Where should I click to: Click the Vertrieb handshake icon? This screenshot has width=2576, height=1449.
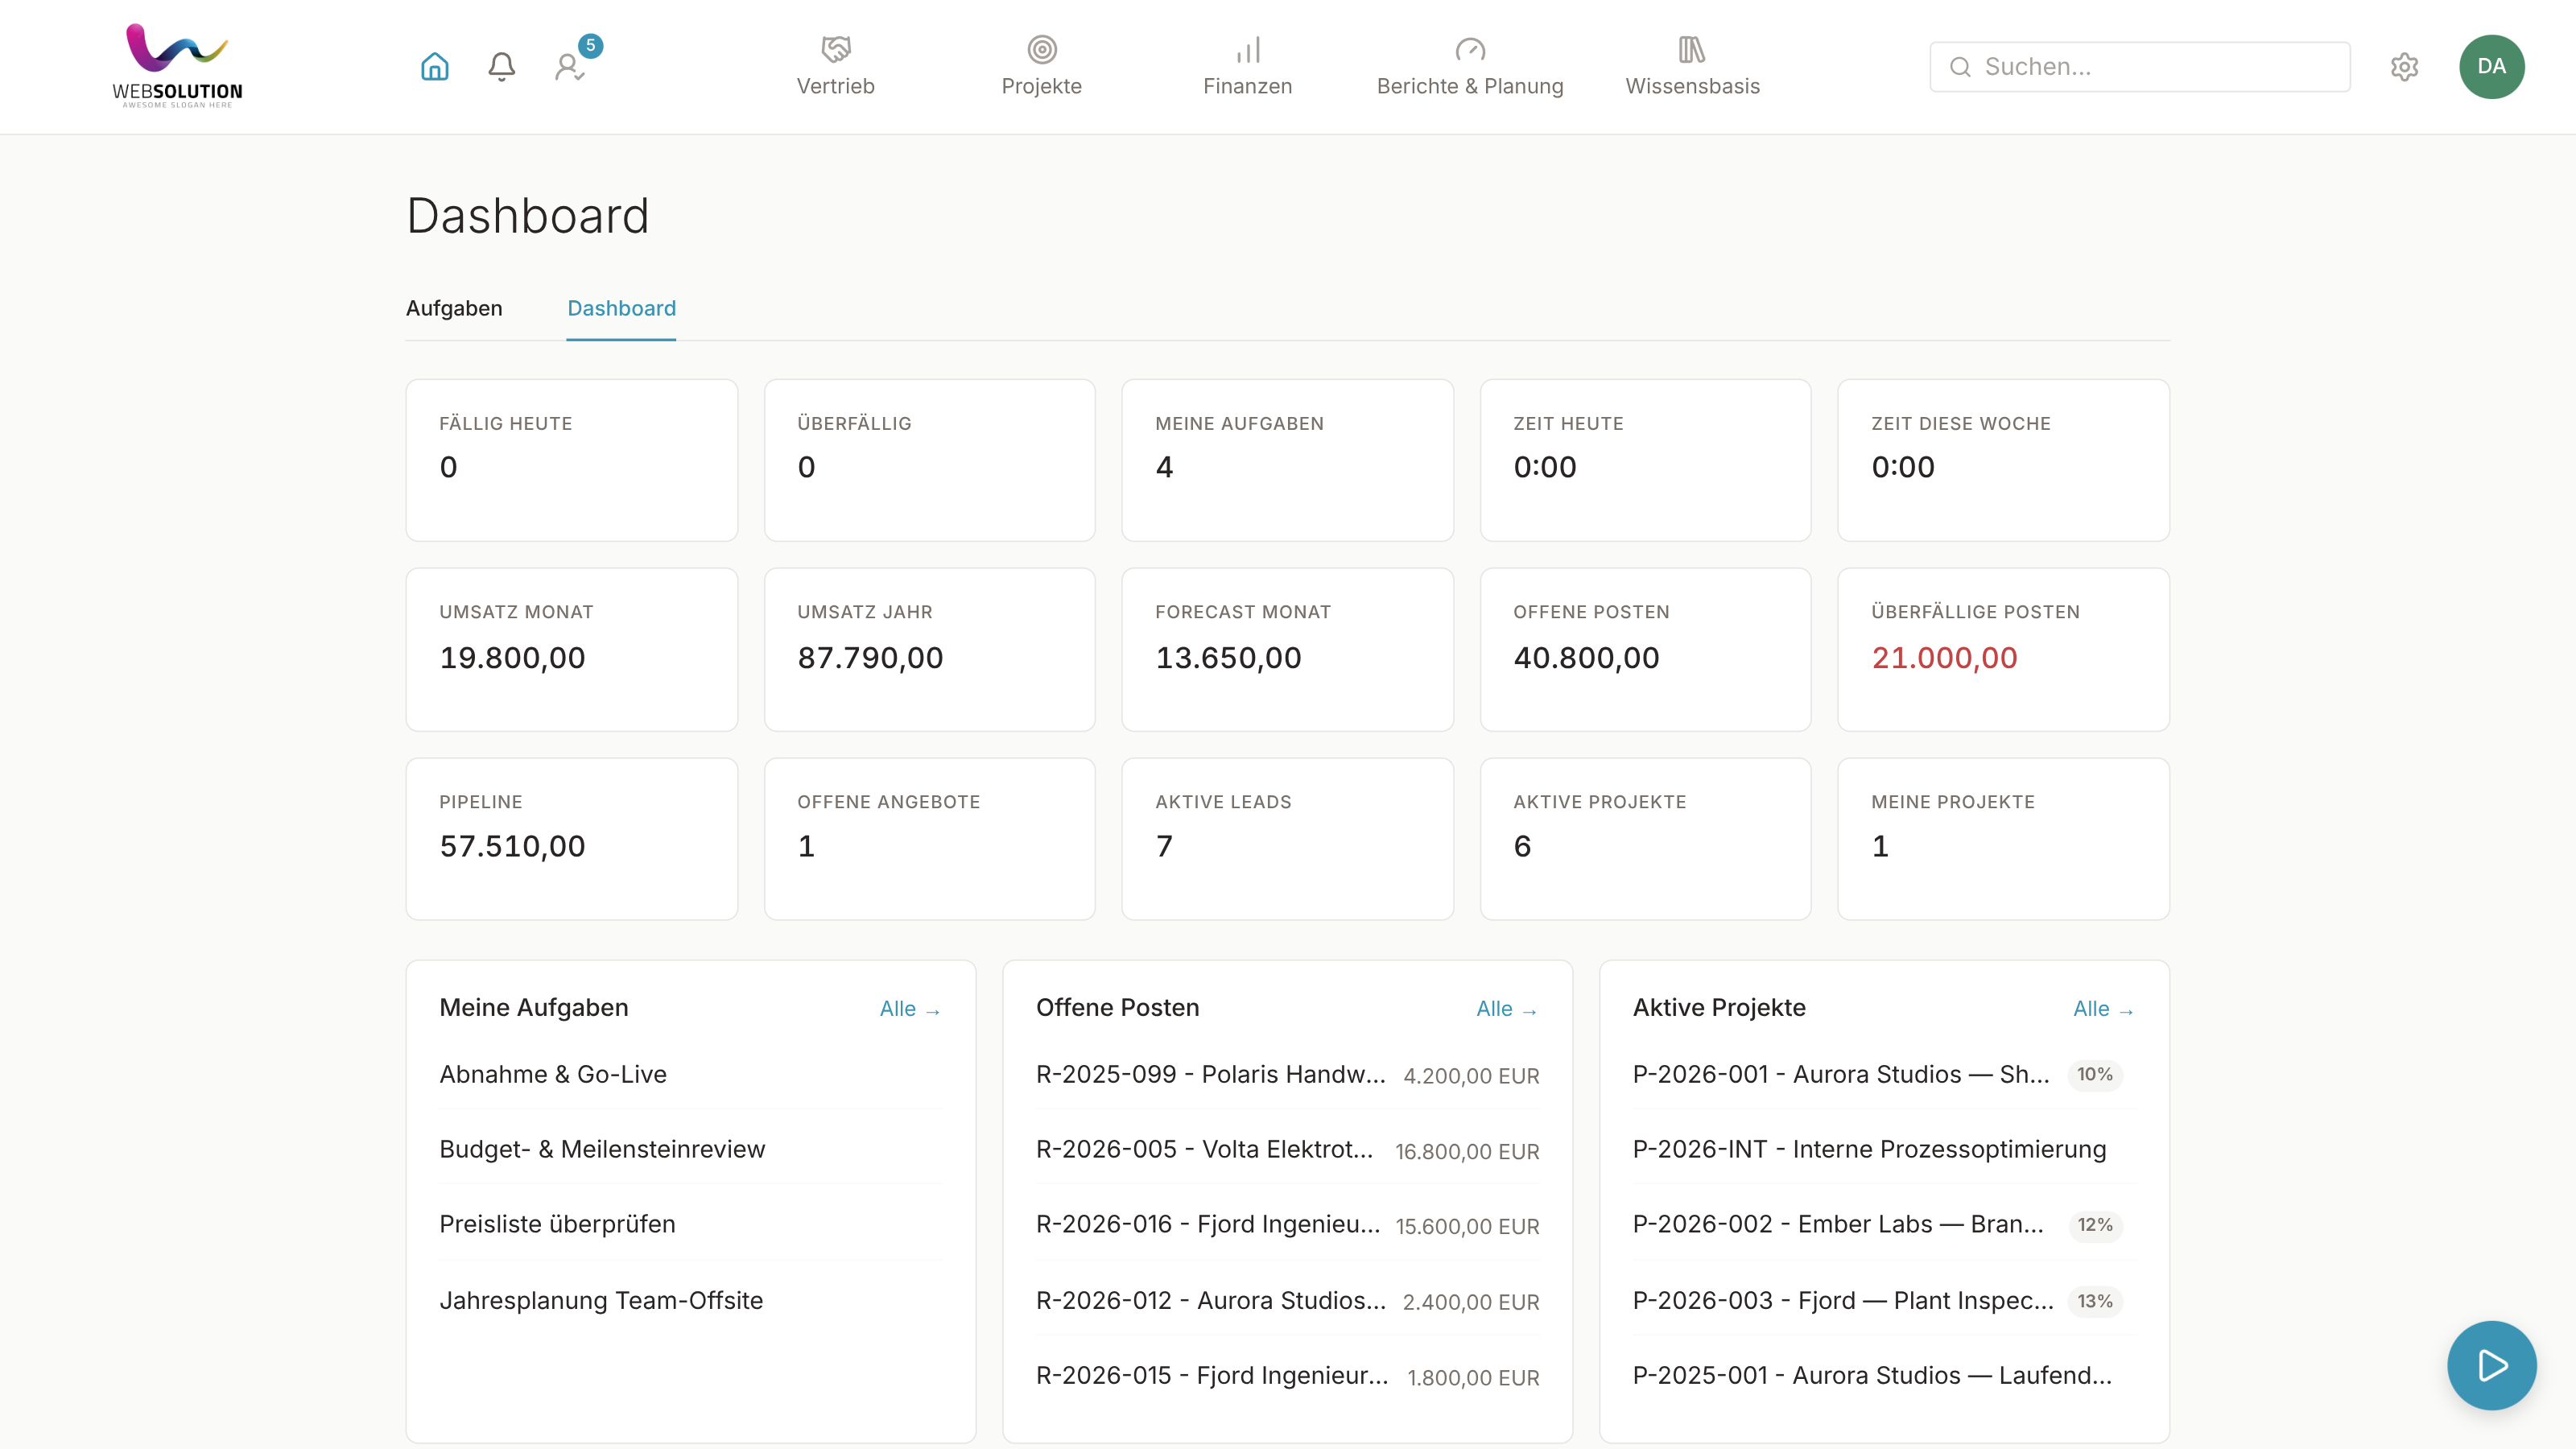(836, 49)
